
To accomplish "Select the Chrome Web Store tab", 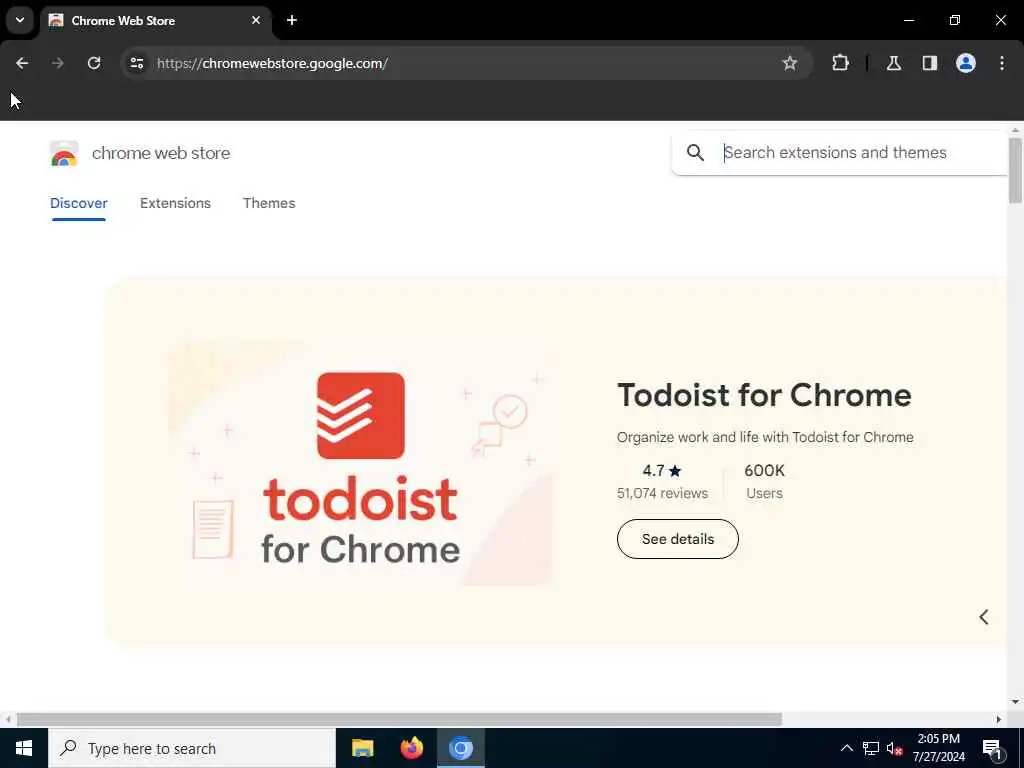I will 155,21.
